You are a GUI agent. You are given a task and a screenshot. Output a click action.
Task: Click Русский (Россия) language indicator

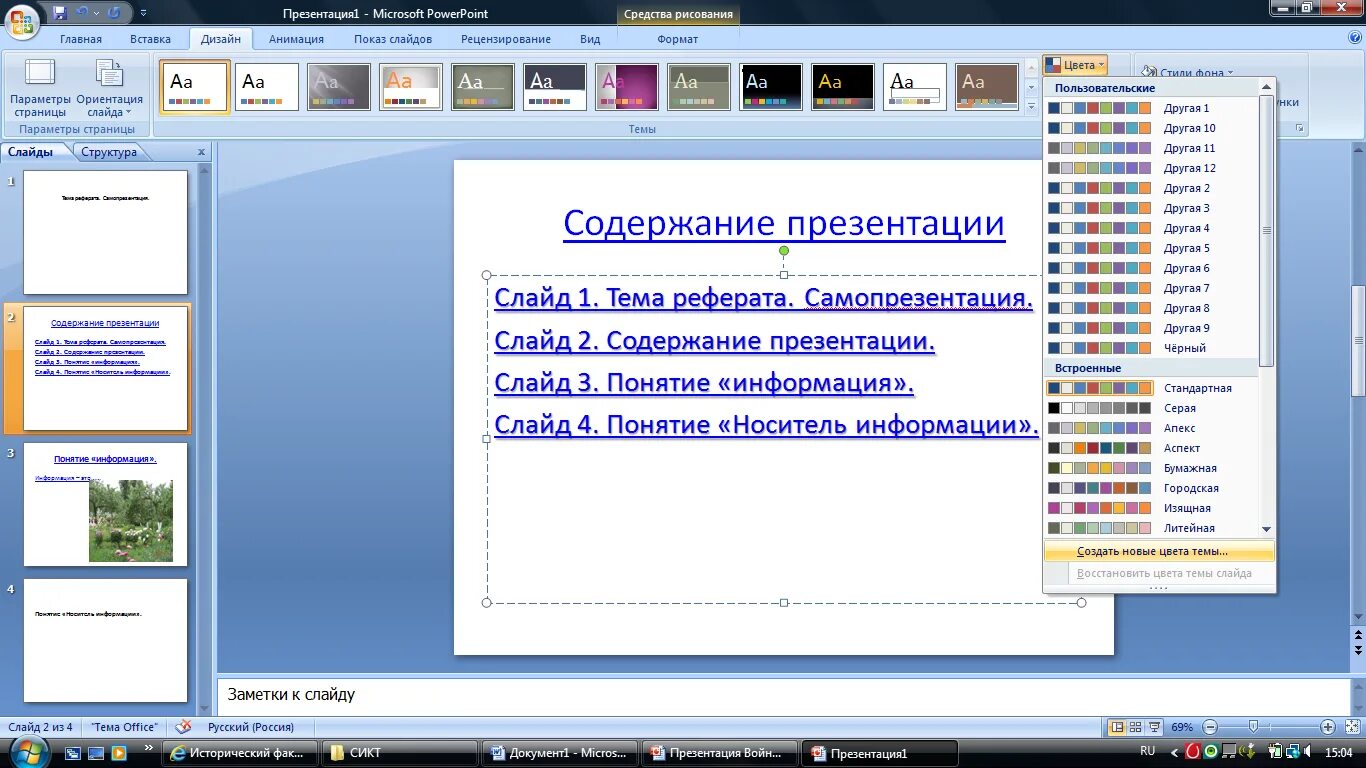[251, 727]
